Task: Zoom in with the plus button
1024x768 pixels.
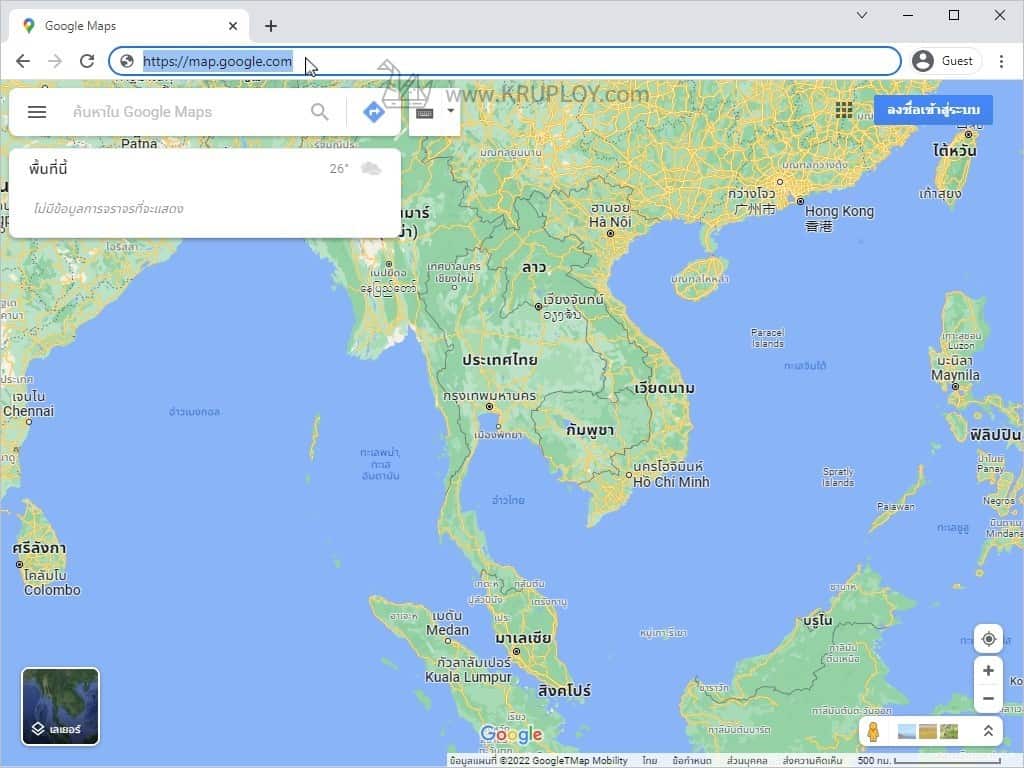Action: [x=988, y=671]
